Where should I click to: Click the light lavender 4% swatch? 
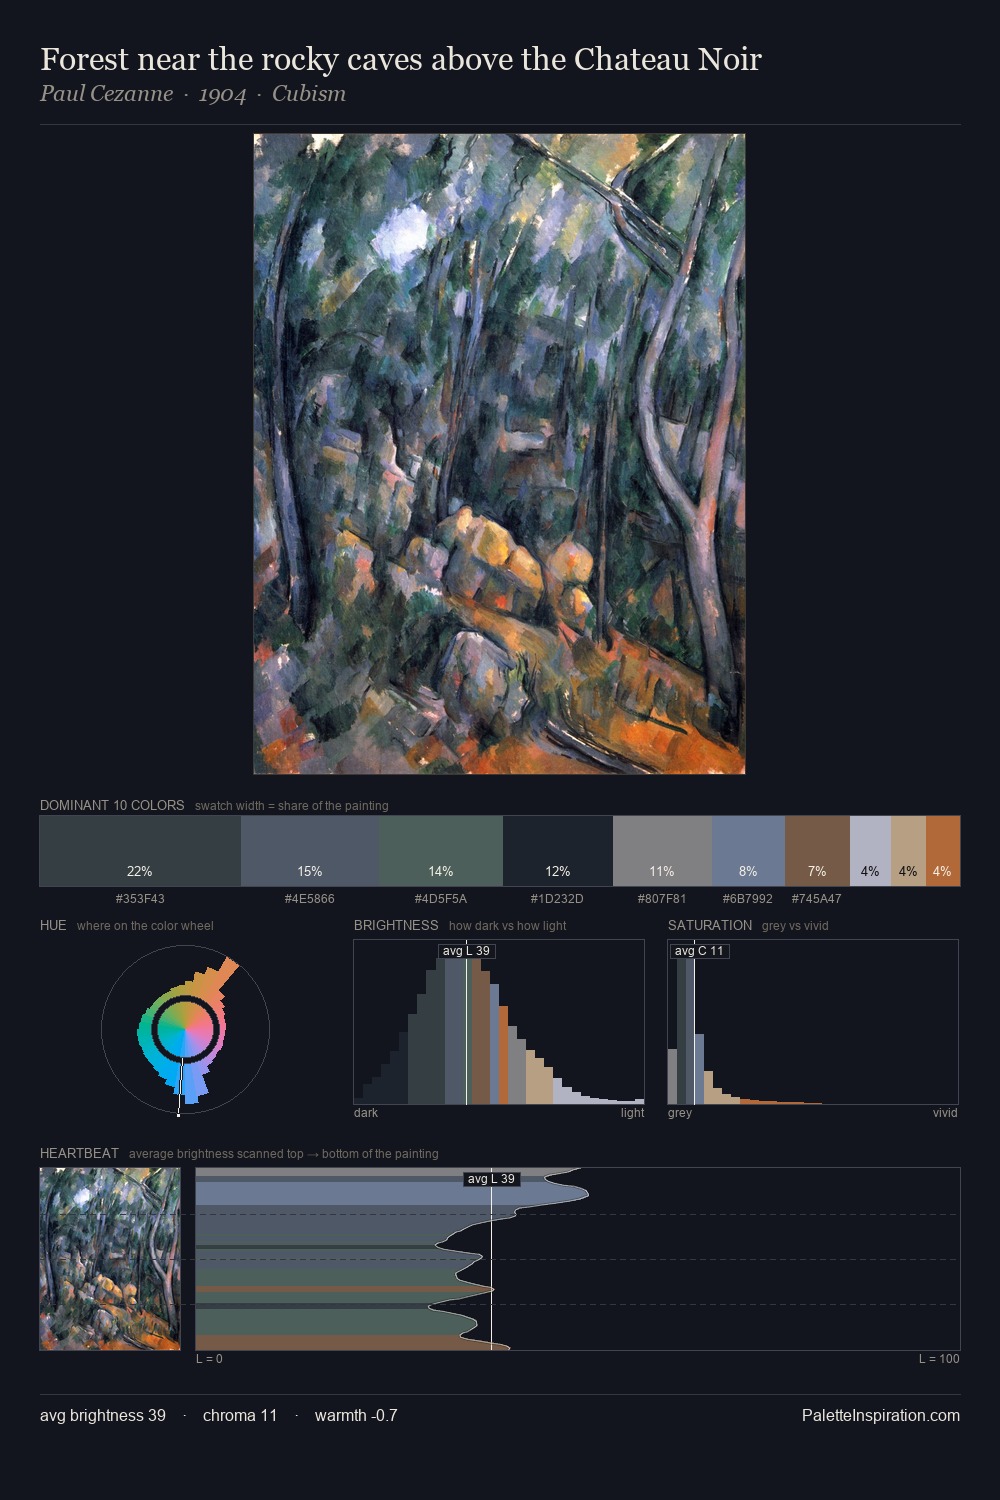[870, 851]
